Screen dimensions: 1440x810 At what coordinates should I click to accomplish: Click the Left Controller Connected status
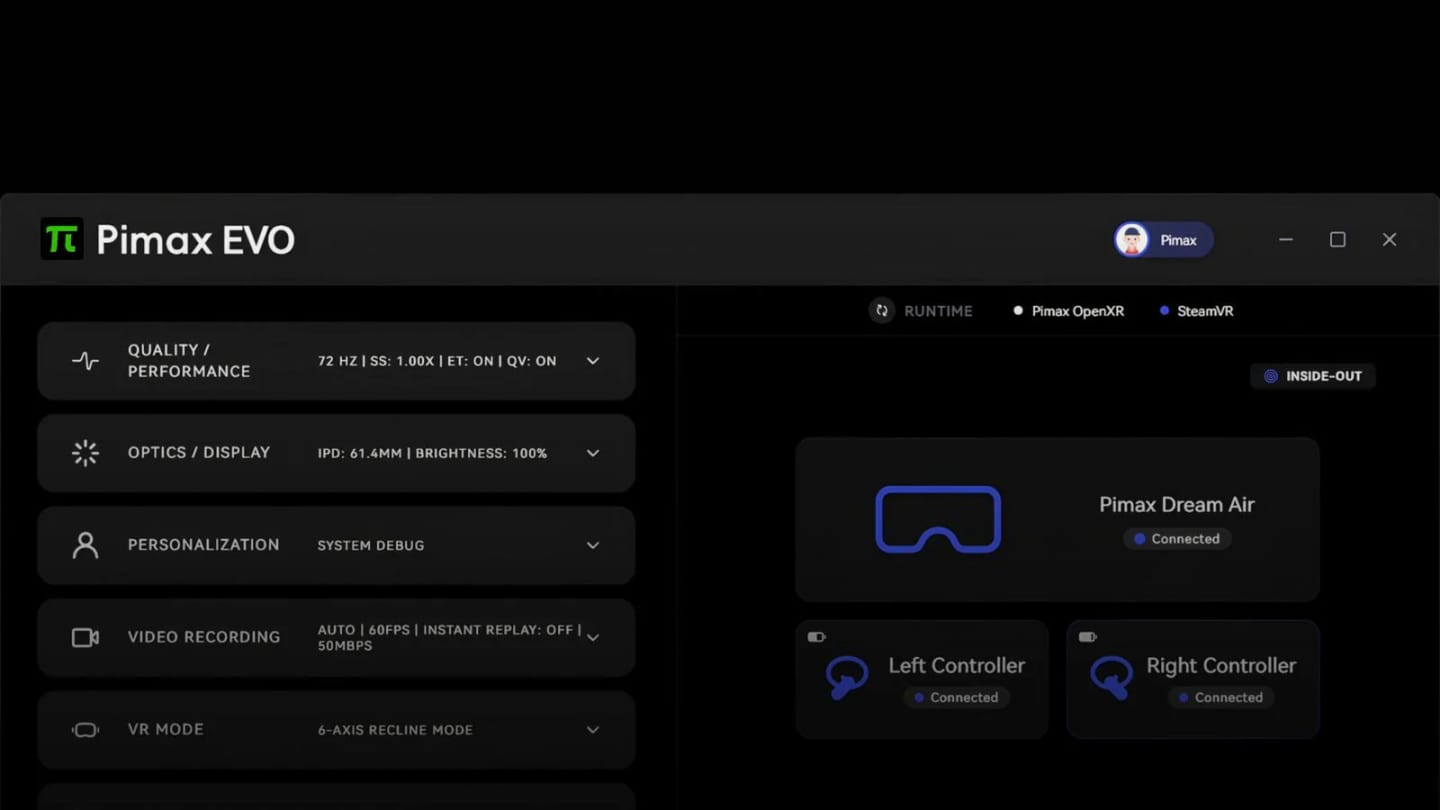(955, 698)
